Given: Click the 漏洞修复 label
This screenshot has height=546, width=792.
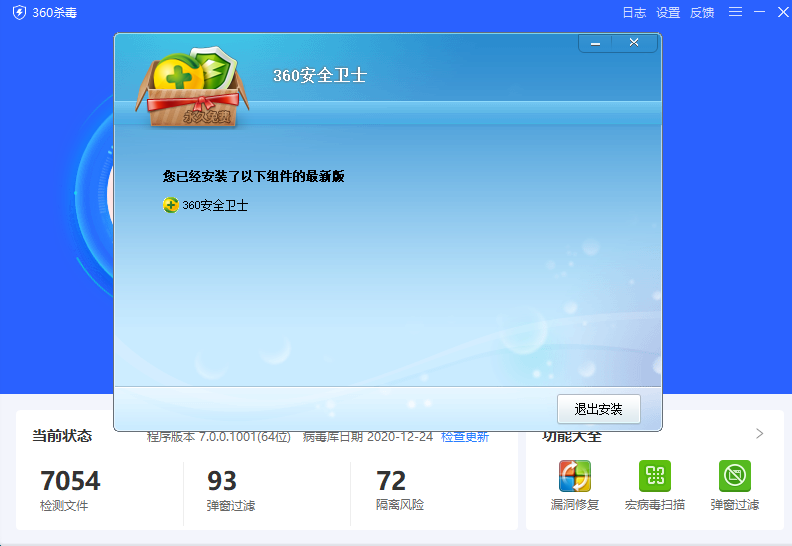Looking at the screenshot, I should 575,505.
